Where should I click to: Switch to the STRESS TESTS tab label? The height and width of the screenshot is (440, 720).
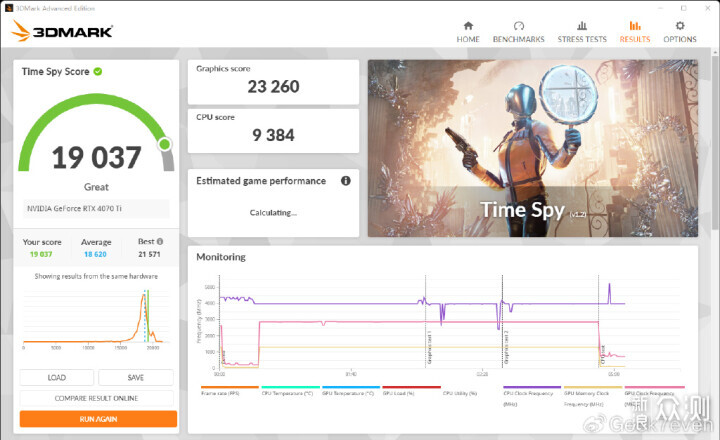[582, 39]
